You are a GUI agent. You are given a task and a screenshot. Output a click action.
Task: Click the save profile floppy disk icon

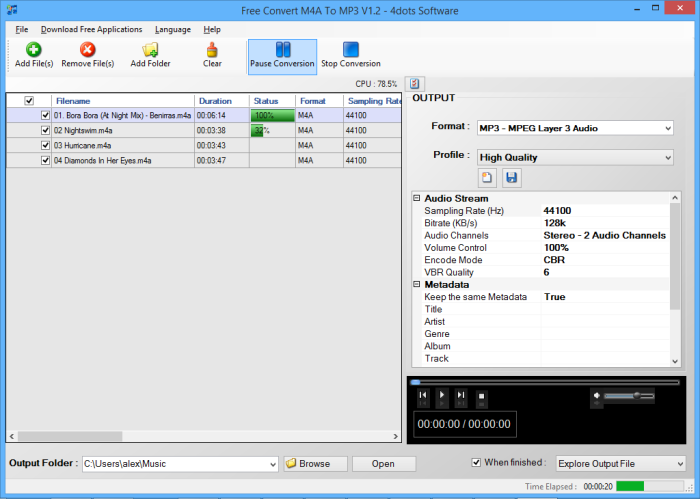(512, 178)
